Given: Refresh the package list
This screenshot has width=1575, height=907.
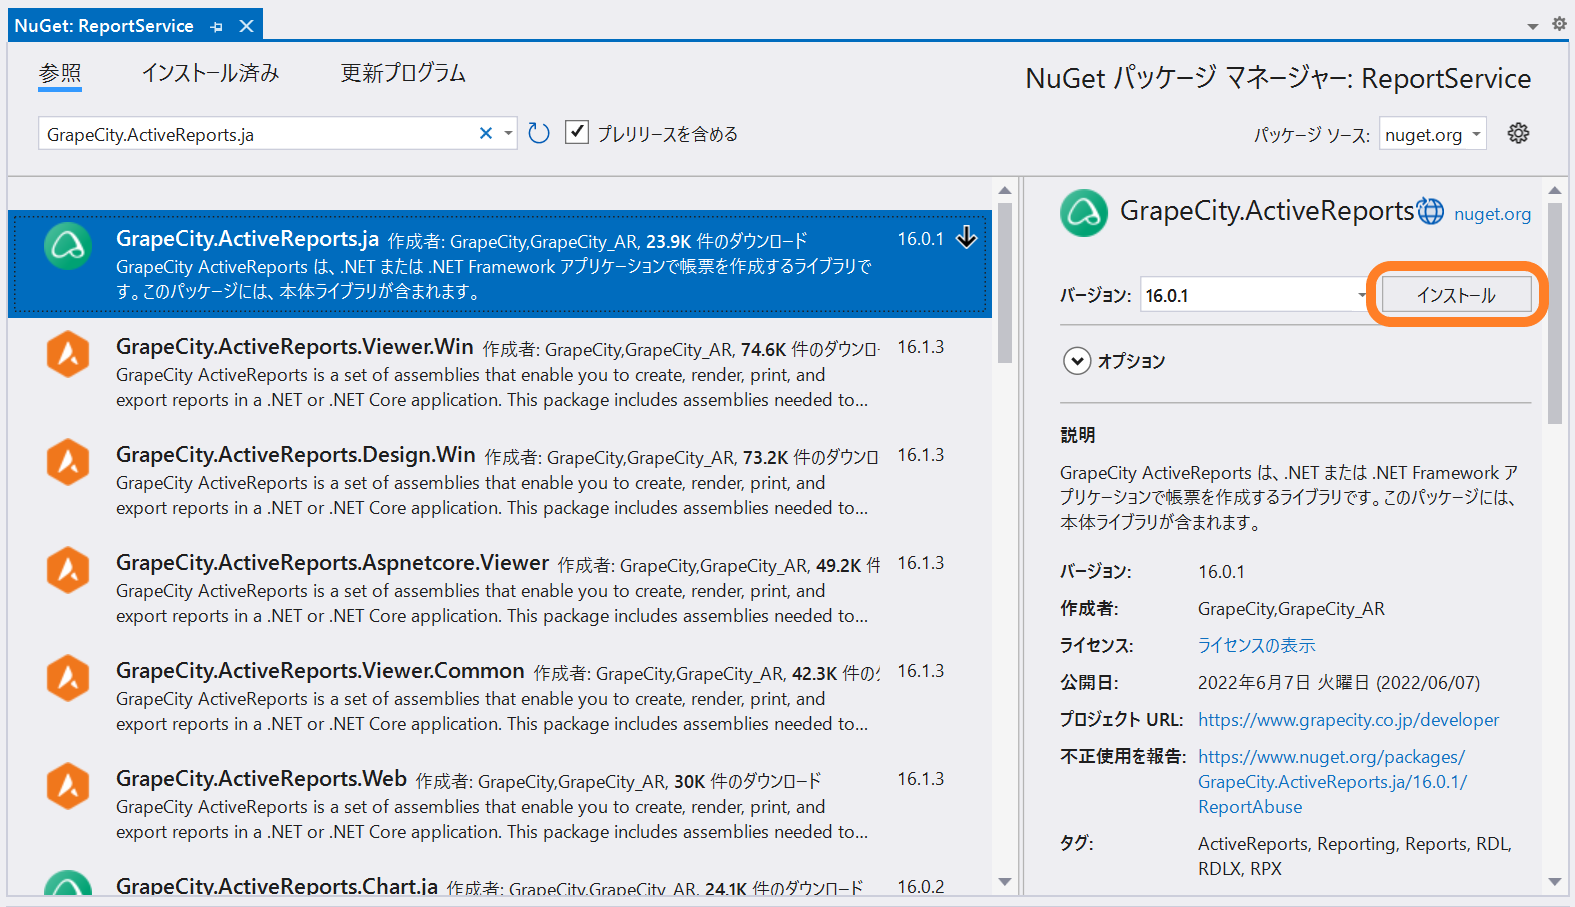Looking at the screenshot, I should pos(539,133).
